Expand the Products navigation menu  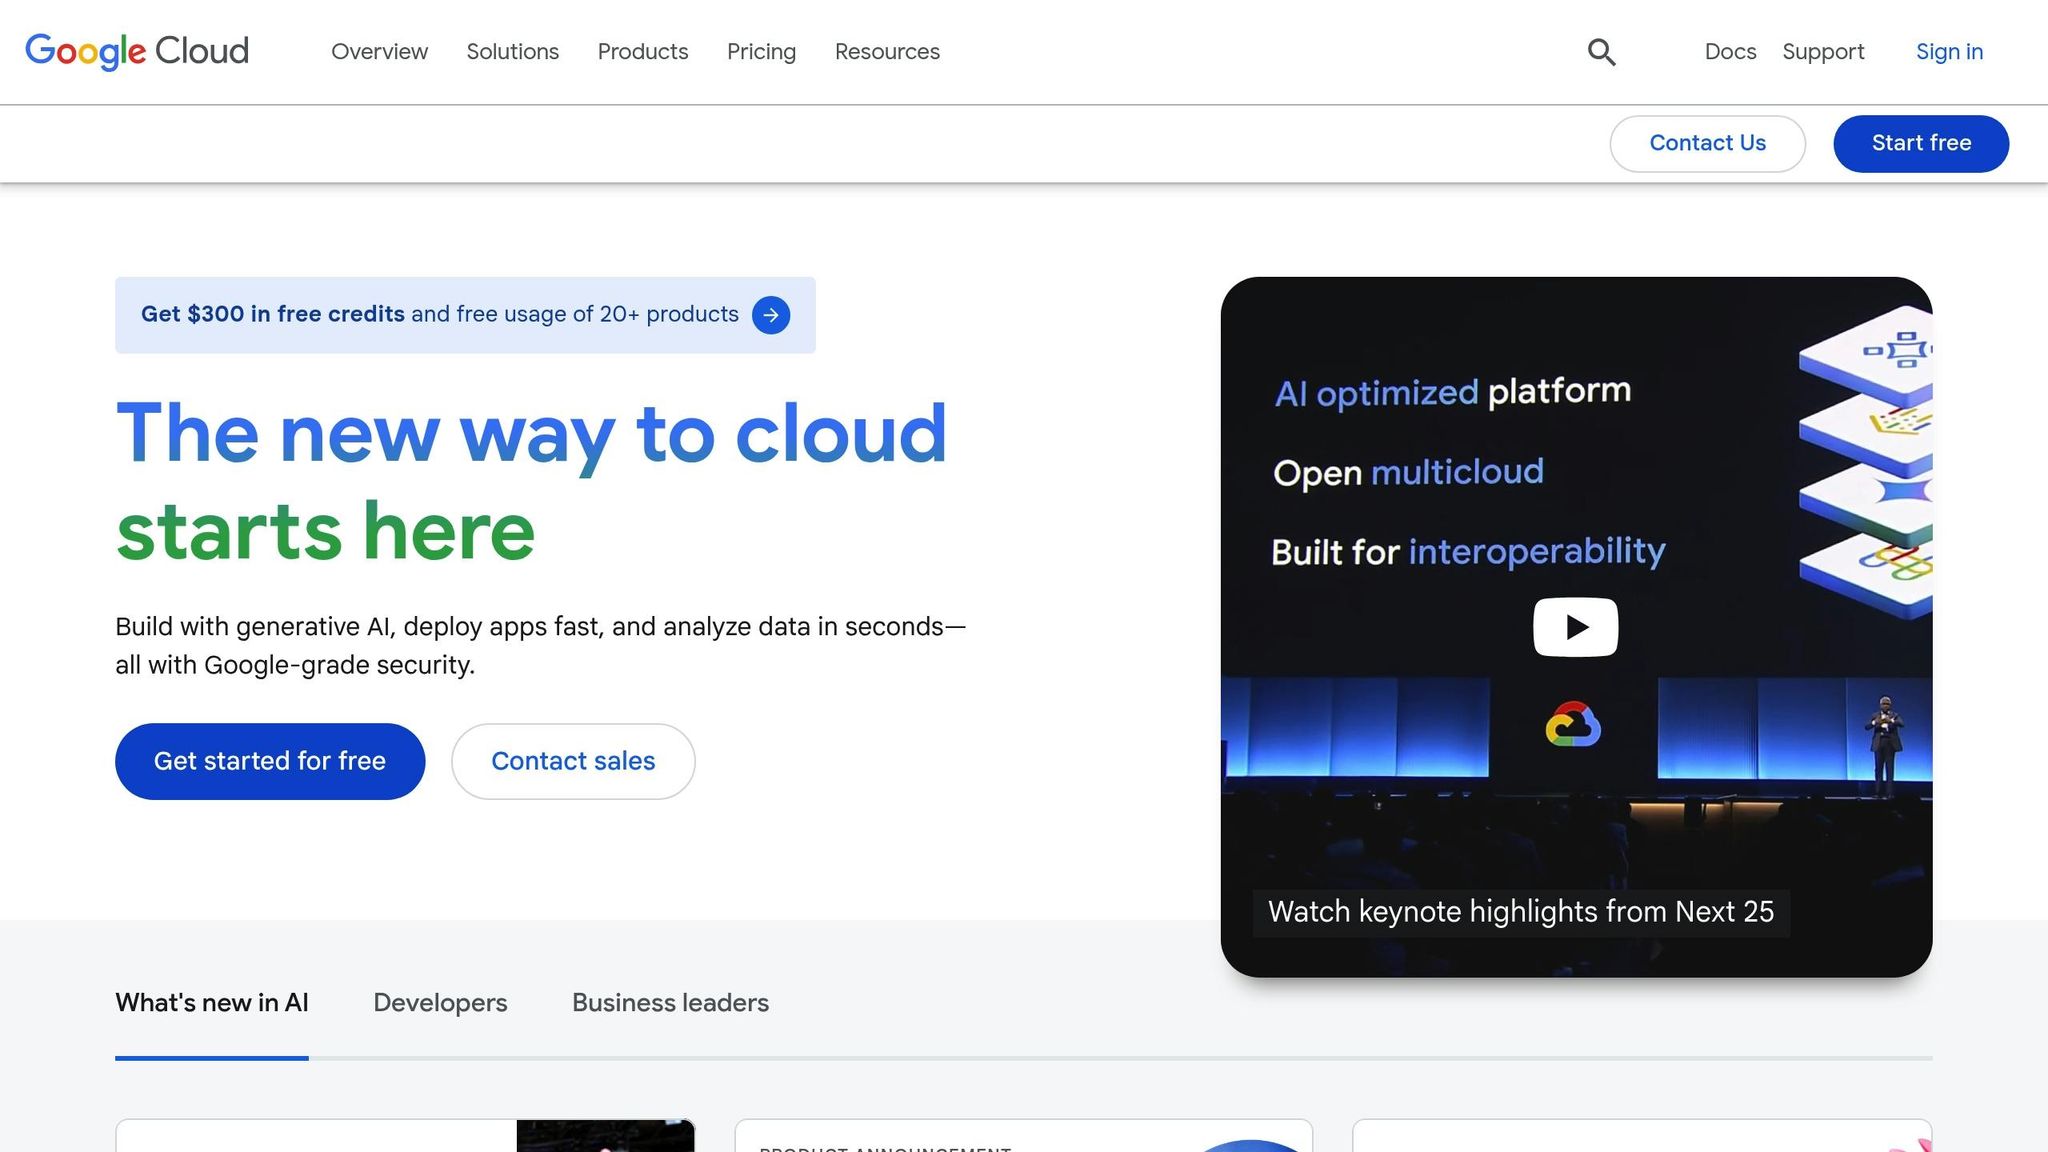pyautogui.click(x=643, y=52)
